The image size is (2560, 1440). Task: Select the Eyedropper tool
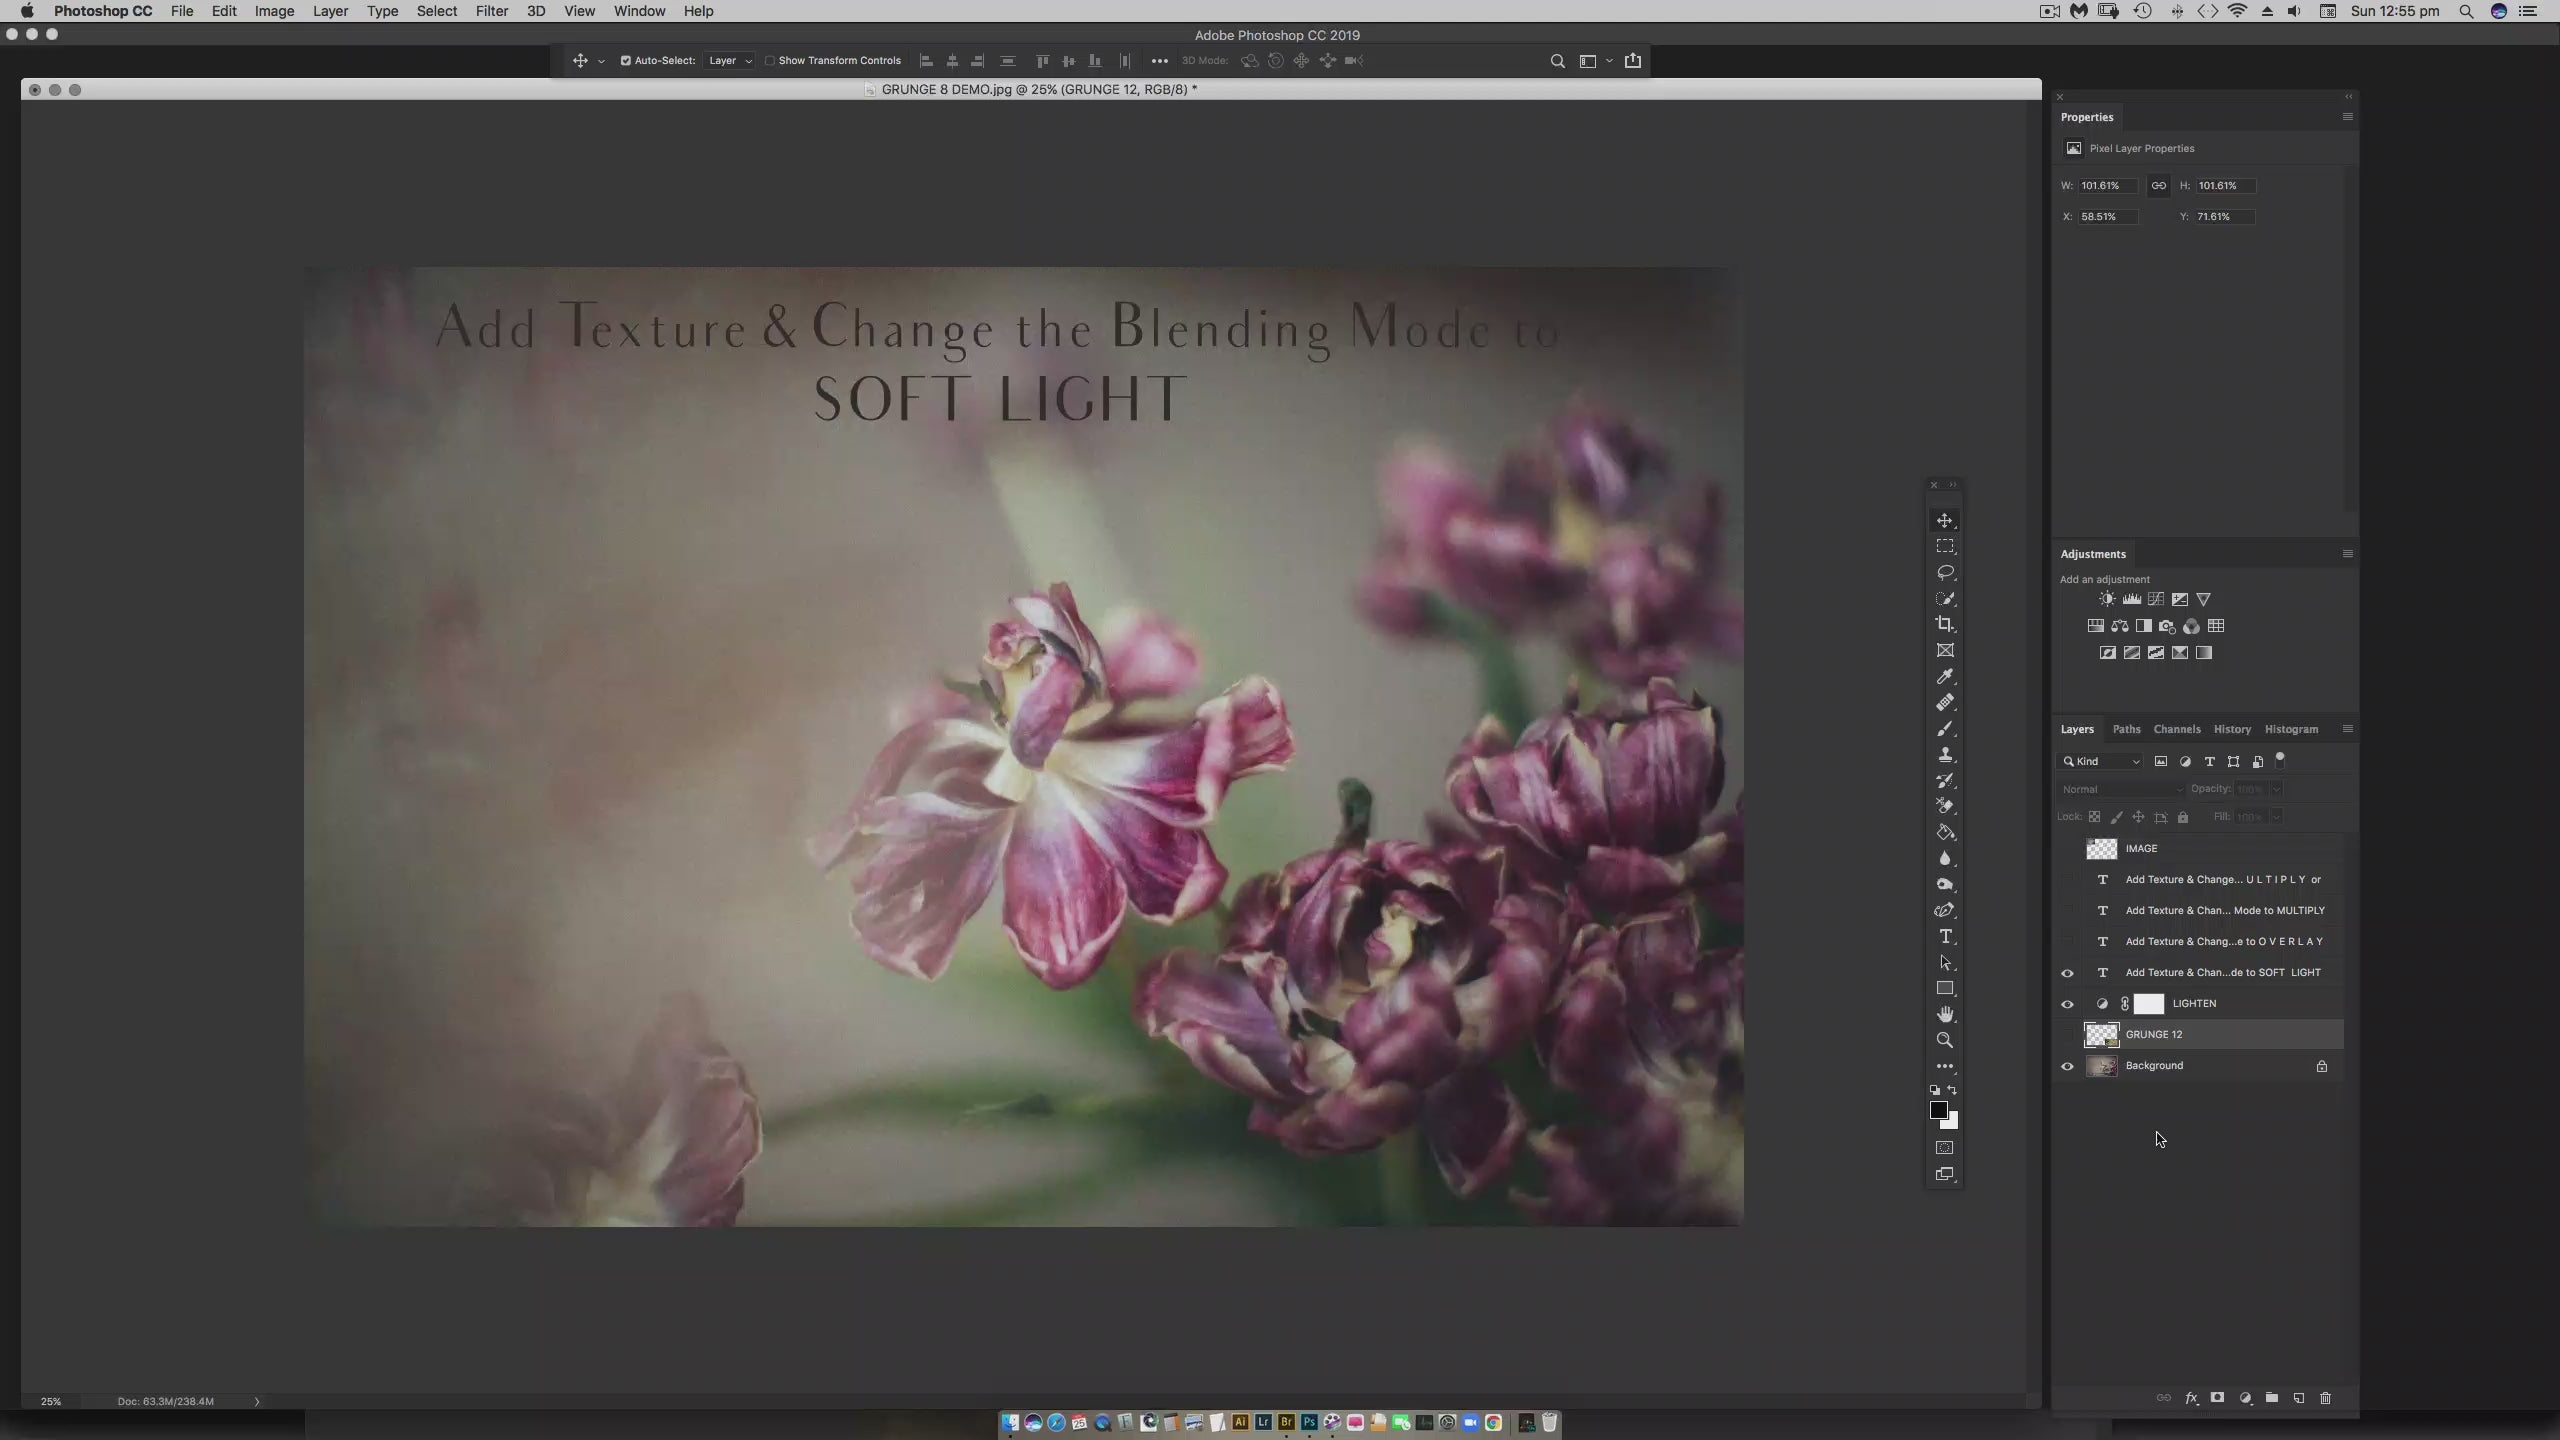1944,677
